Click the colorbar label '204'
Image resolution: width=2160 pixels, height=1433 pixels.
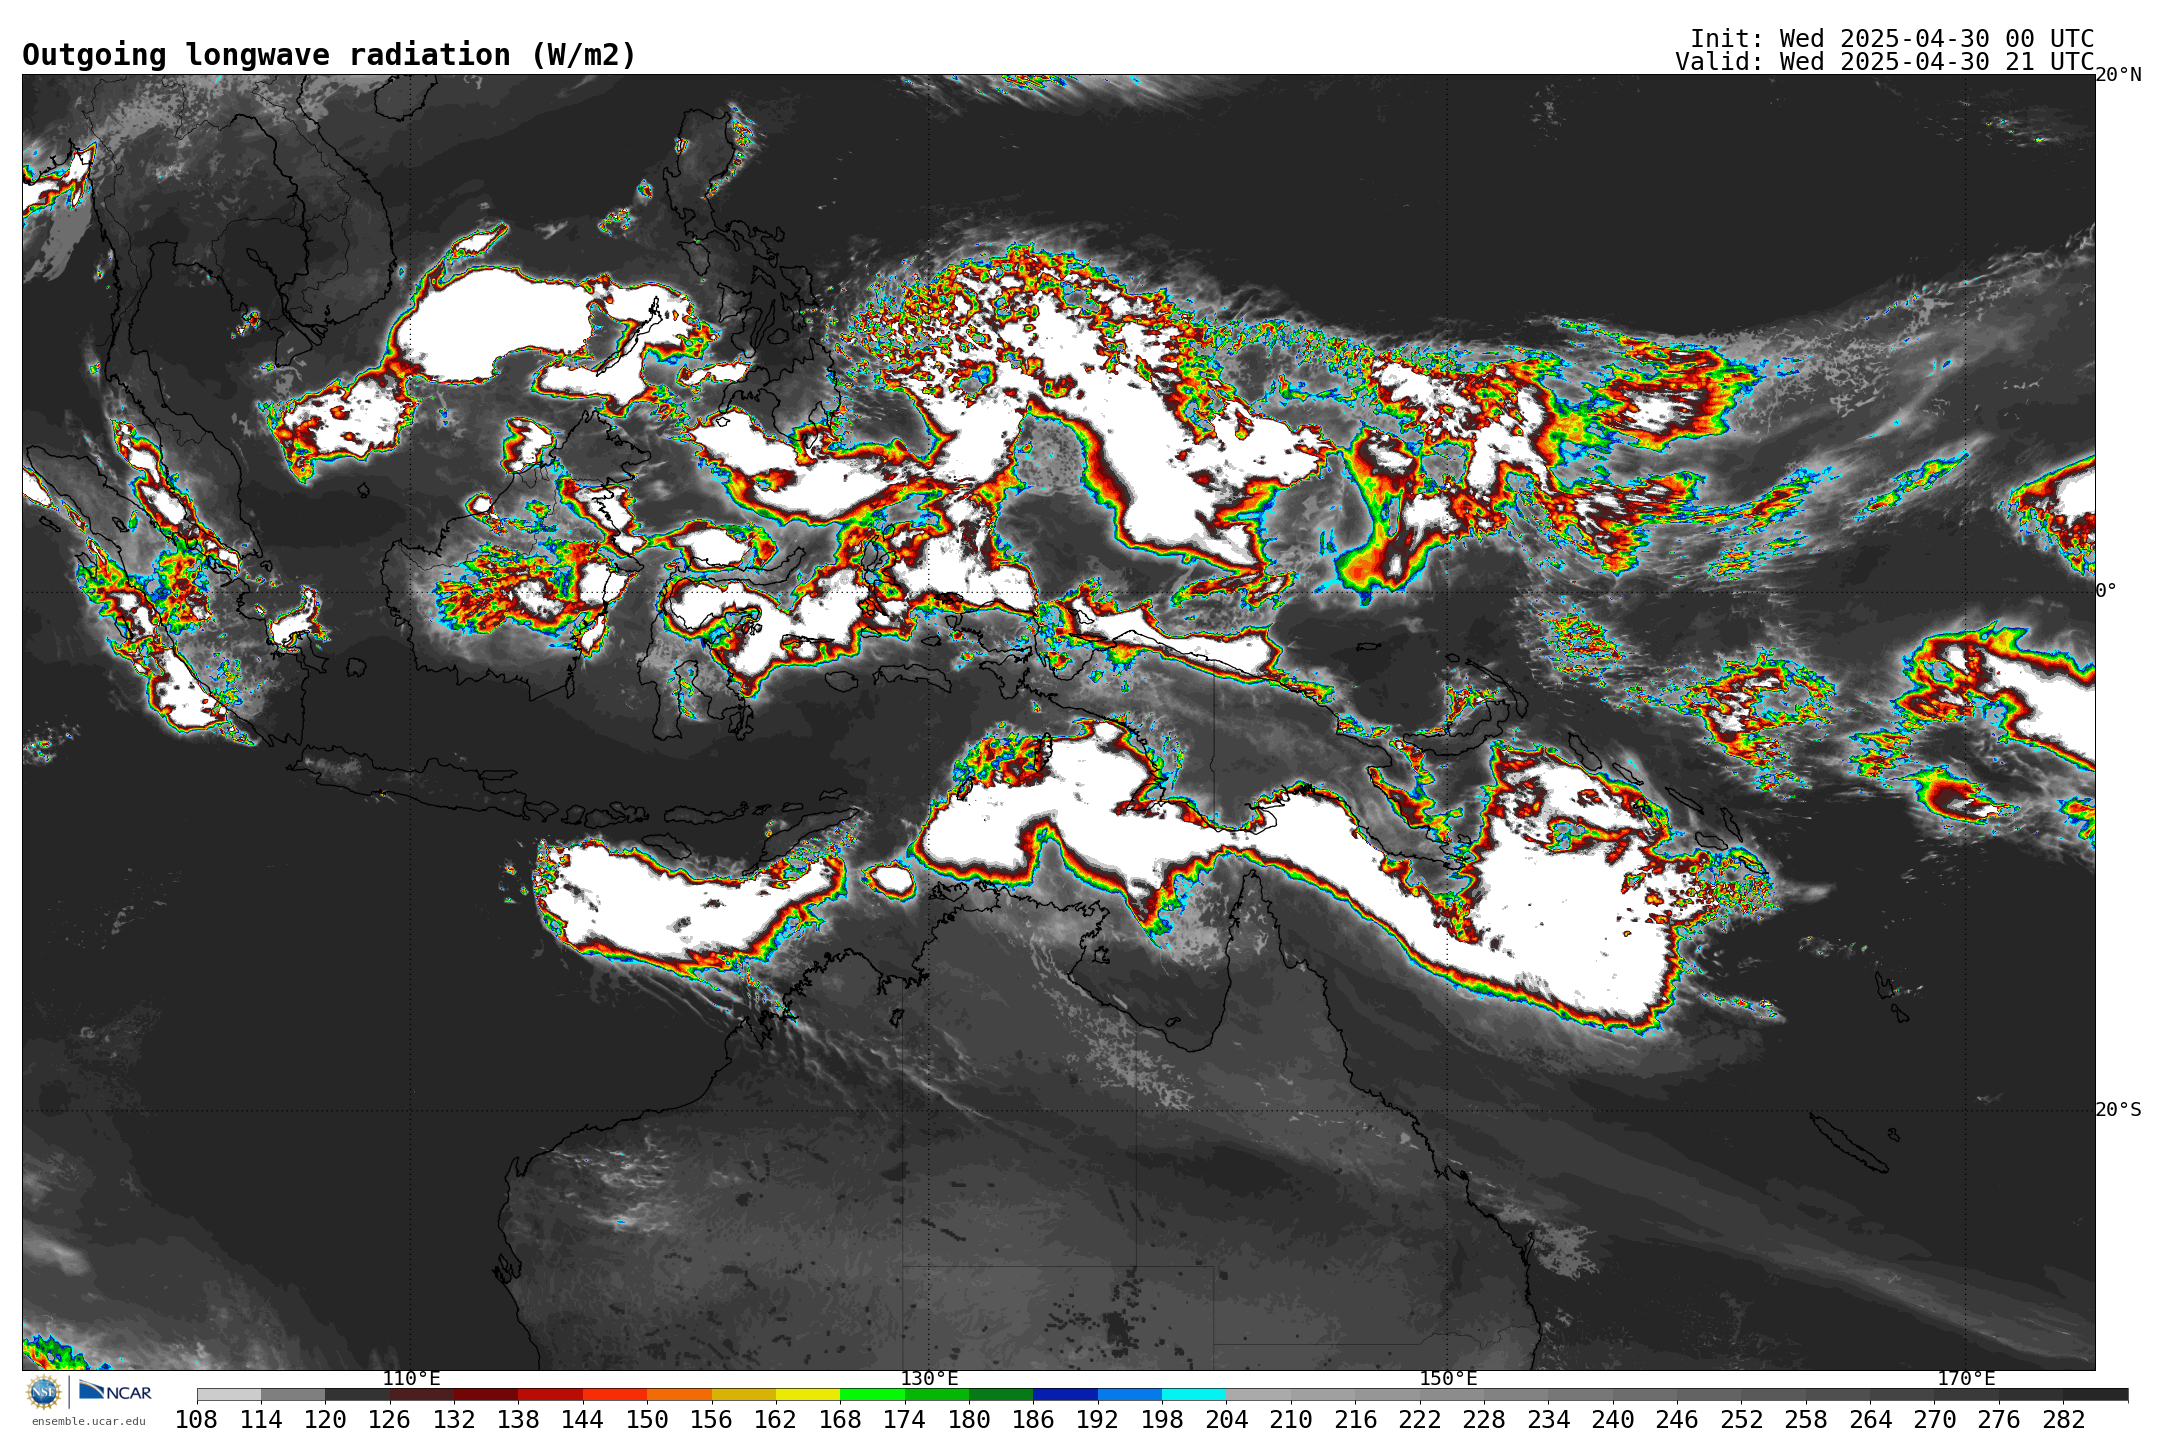tap(1226, 1420)
